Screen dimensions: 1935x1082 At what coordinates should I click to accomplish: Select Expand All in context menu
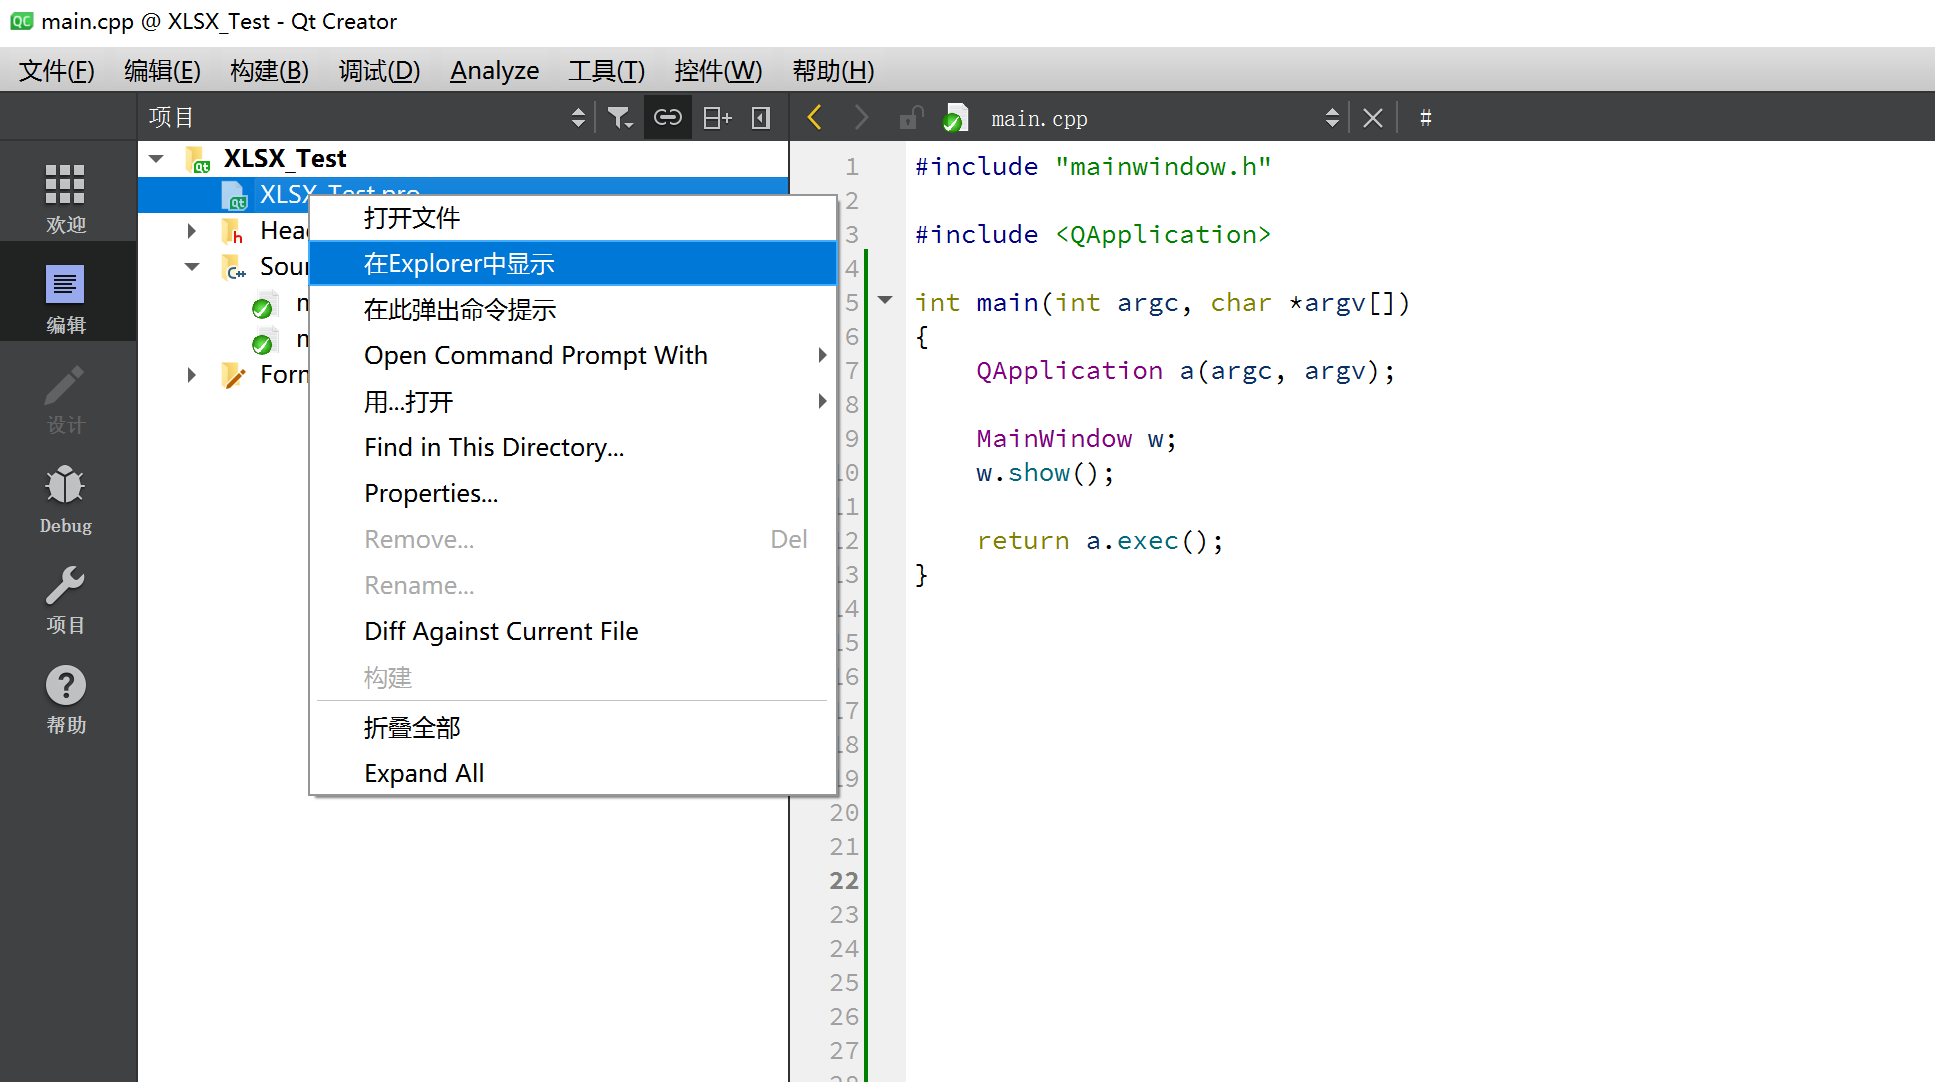573,774
